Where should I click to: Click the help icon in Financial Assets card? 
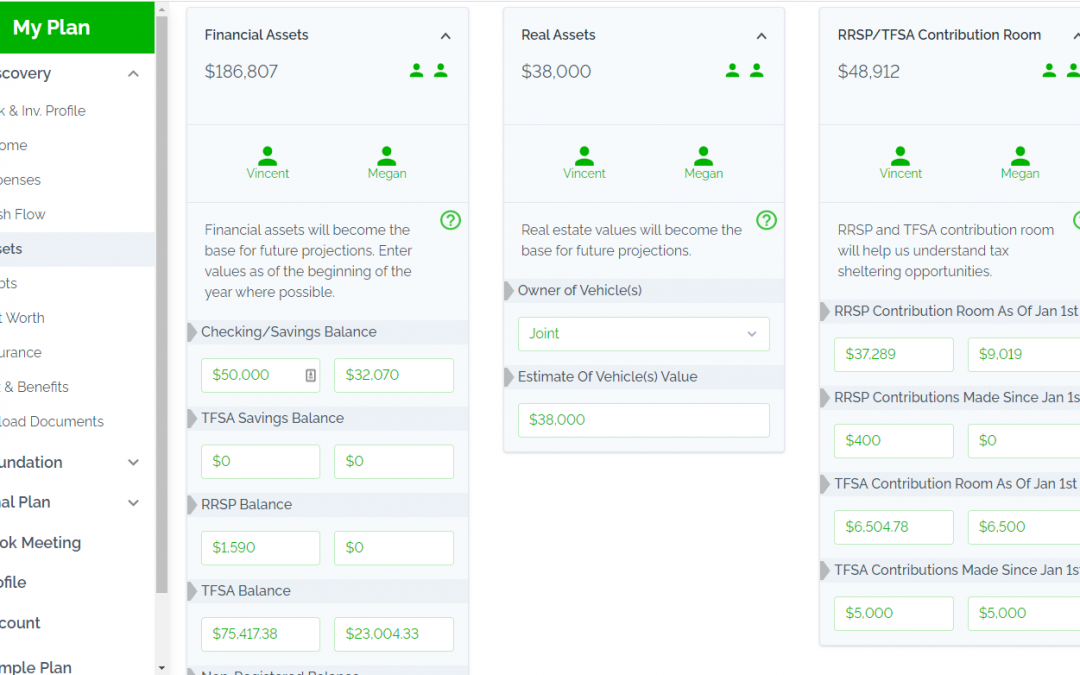450,220
